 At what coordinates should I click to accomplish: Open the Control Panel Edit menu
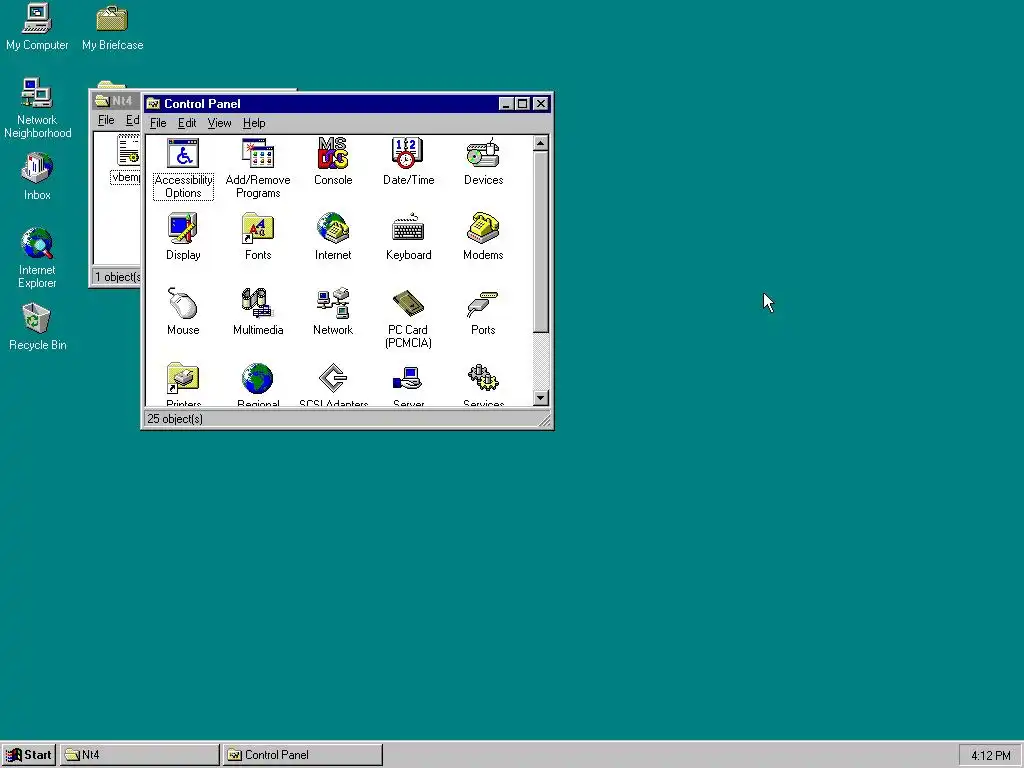point(187,123)
